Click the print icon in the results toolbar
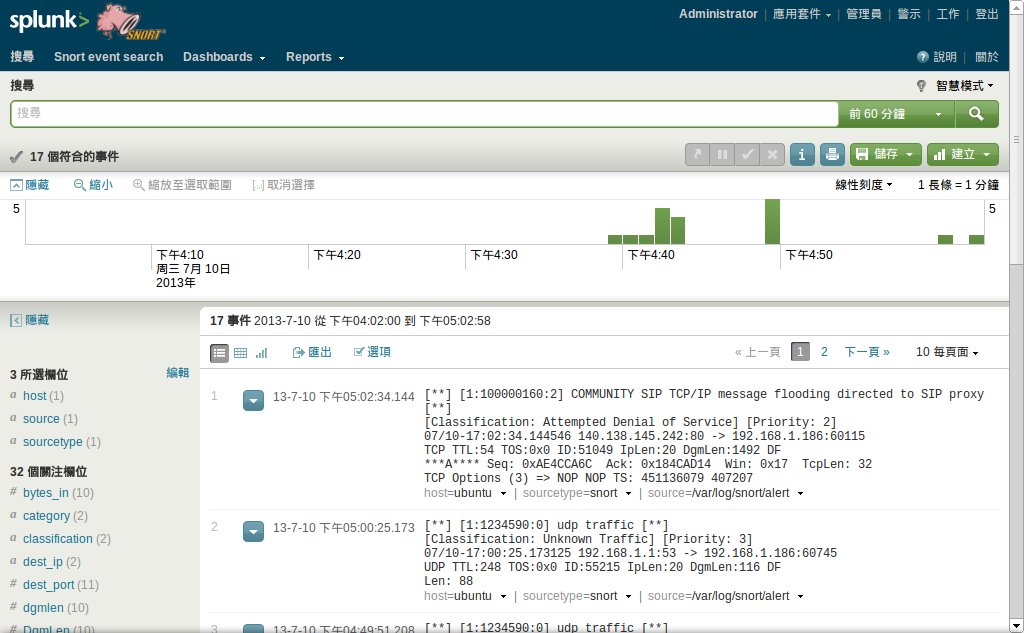Viewport: 1024px width, 633px height. point(831,154)
